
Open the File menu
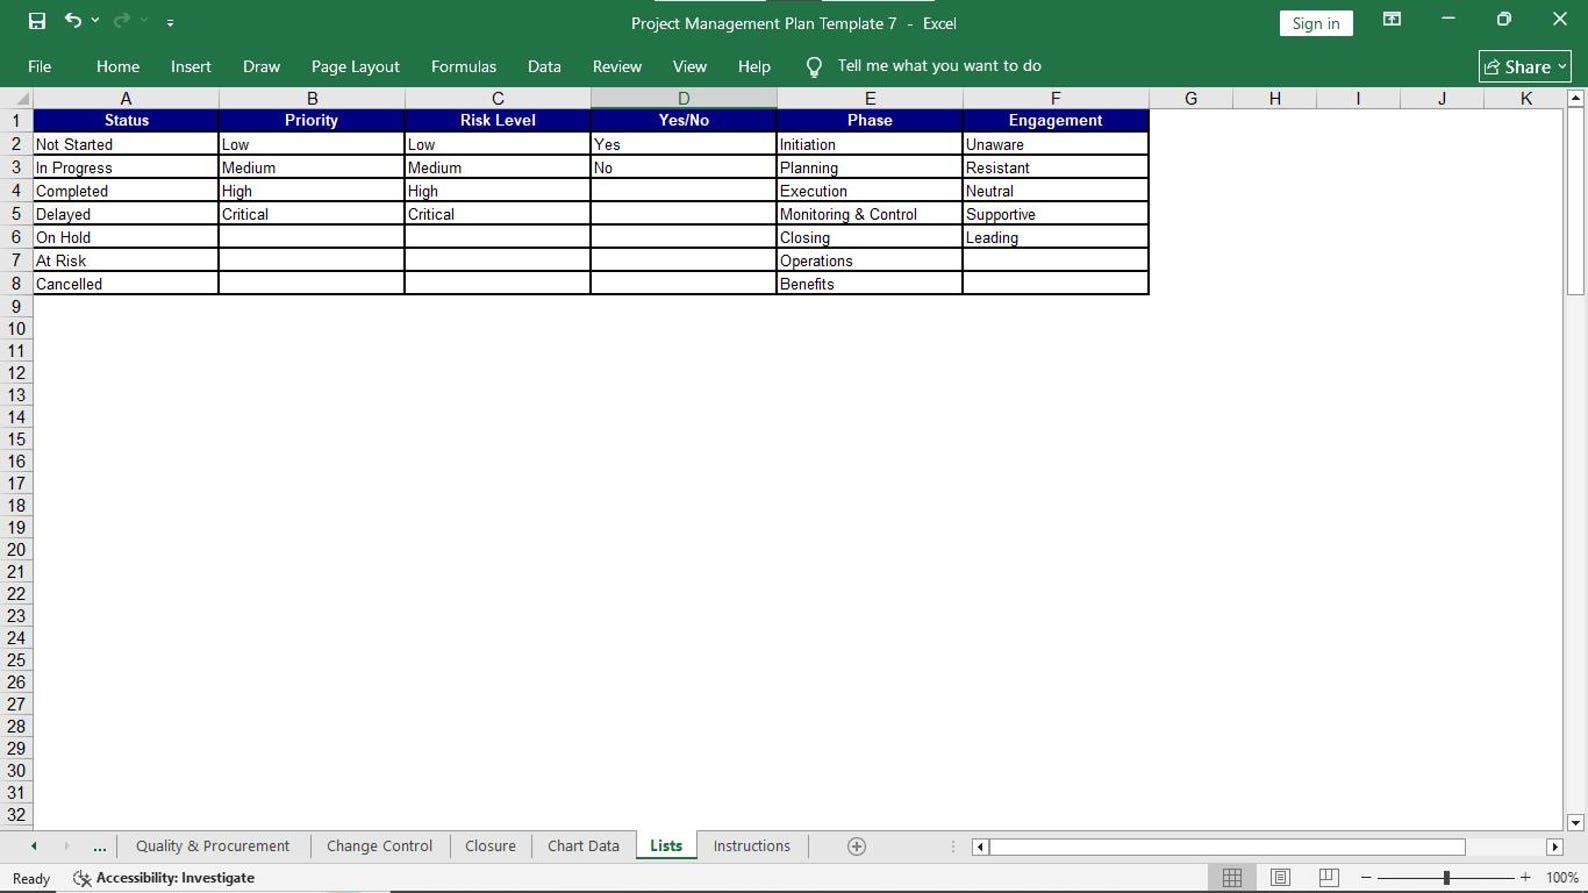[40, 66]
